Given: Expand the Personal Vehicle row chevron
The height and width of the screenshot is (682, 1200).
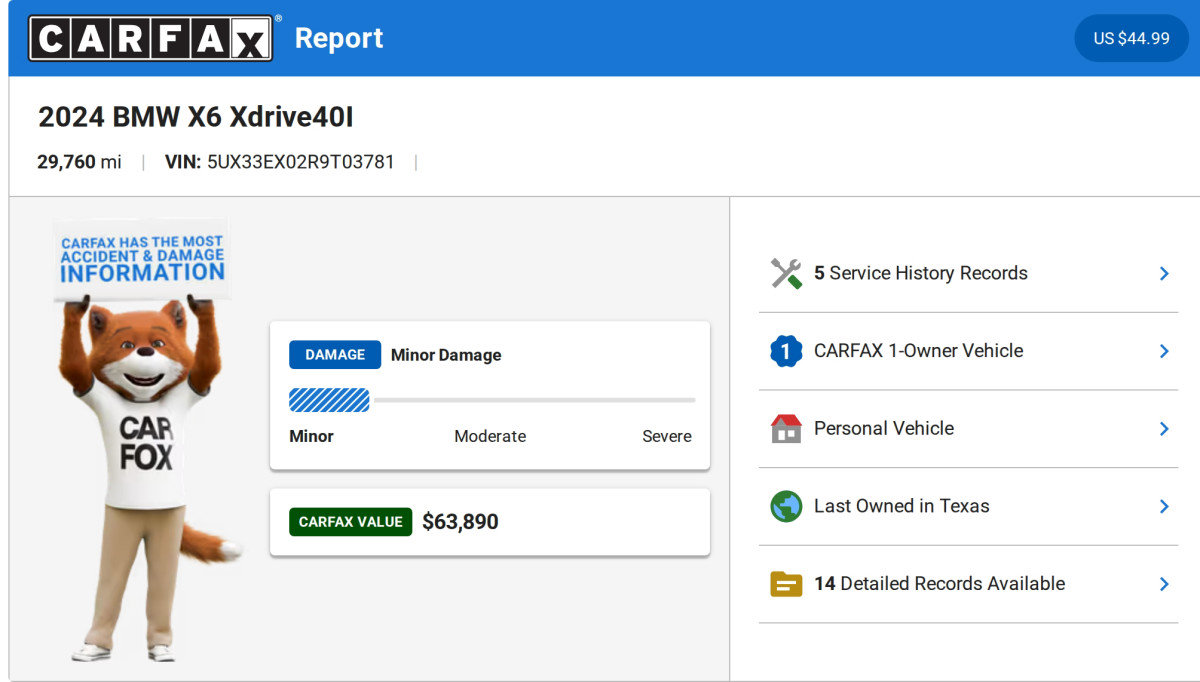Looking at the screenshot, I should (x=1164, y=429).
